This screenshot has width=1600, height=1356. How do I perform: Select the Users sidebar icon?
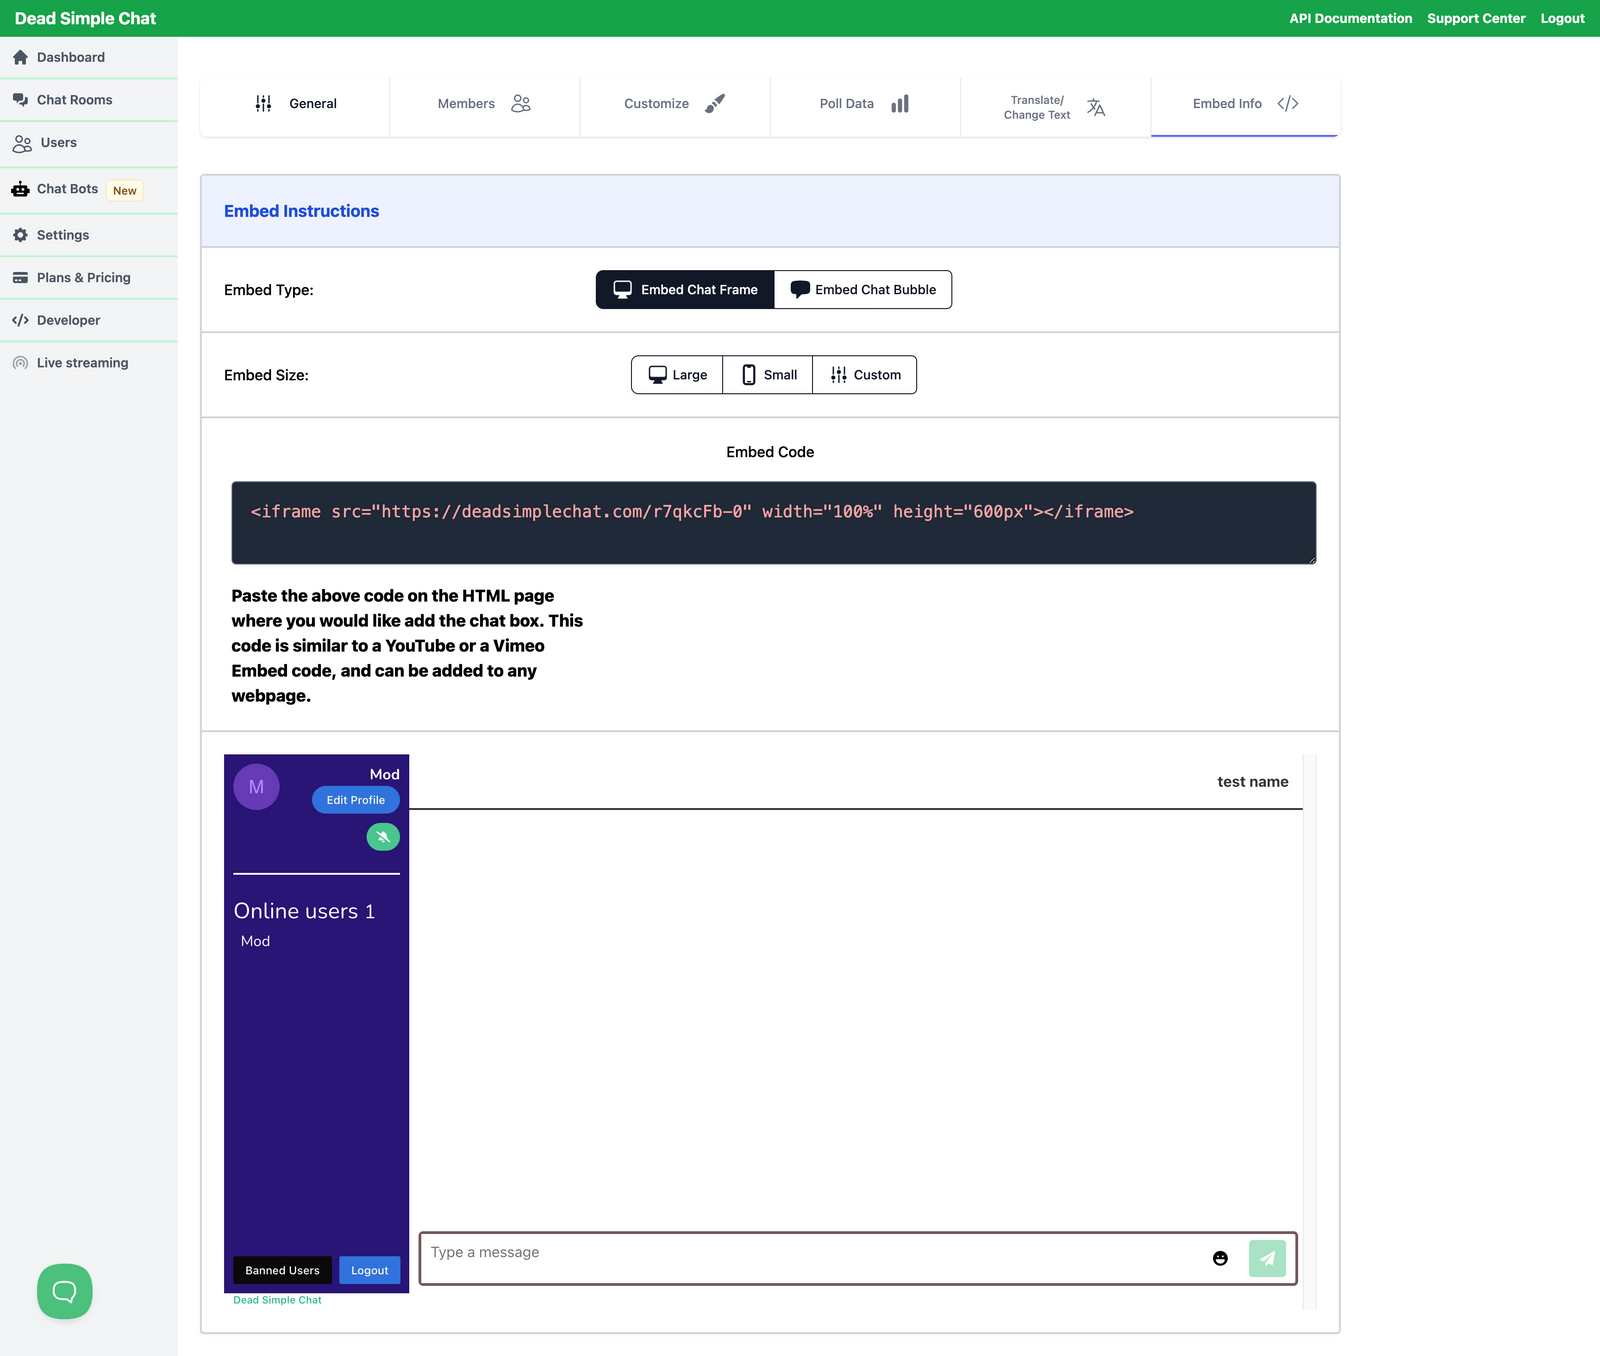click(x=20, y=143)
